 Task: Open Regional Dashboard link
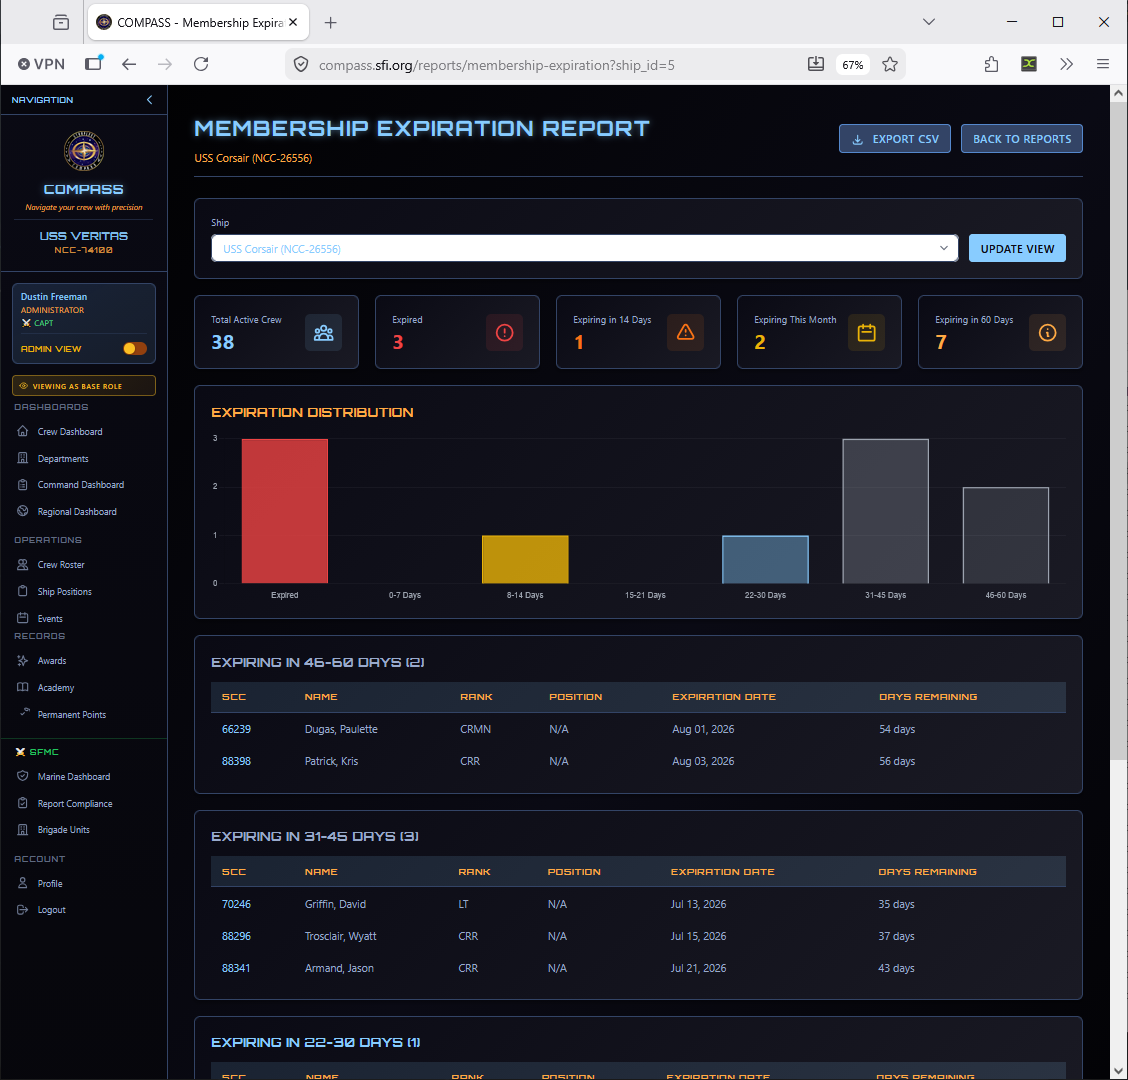[x=77, y=512]
